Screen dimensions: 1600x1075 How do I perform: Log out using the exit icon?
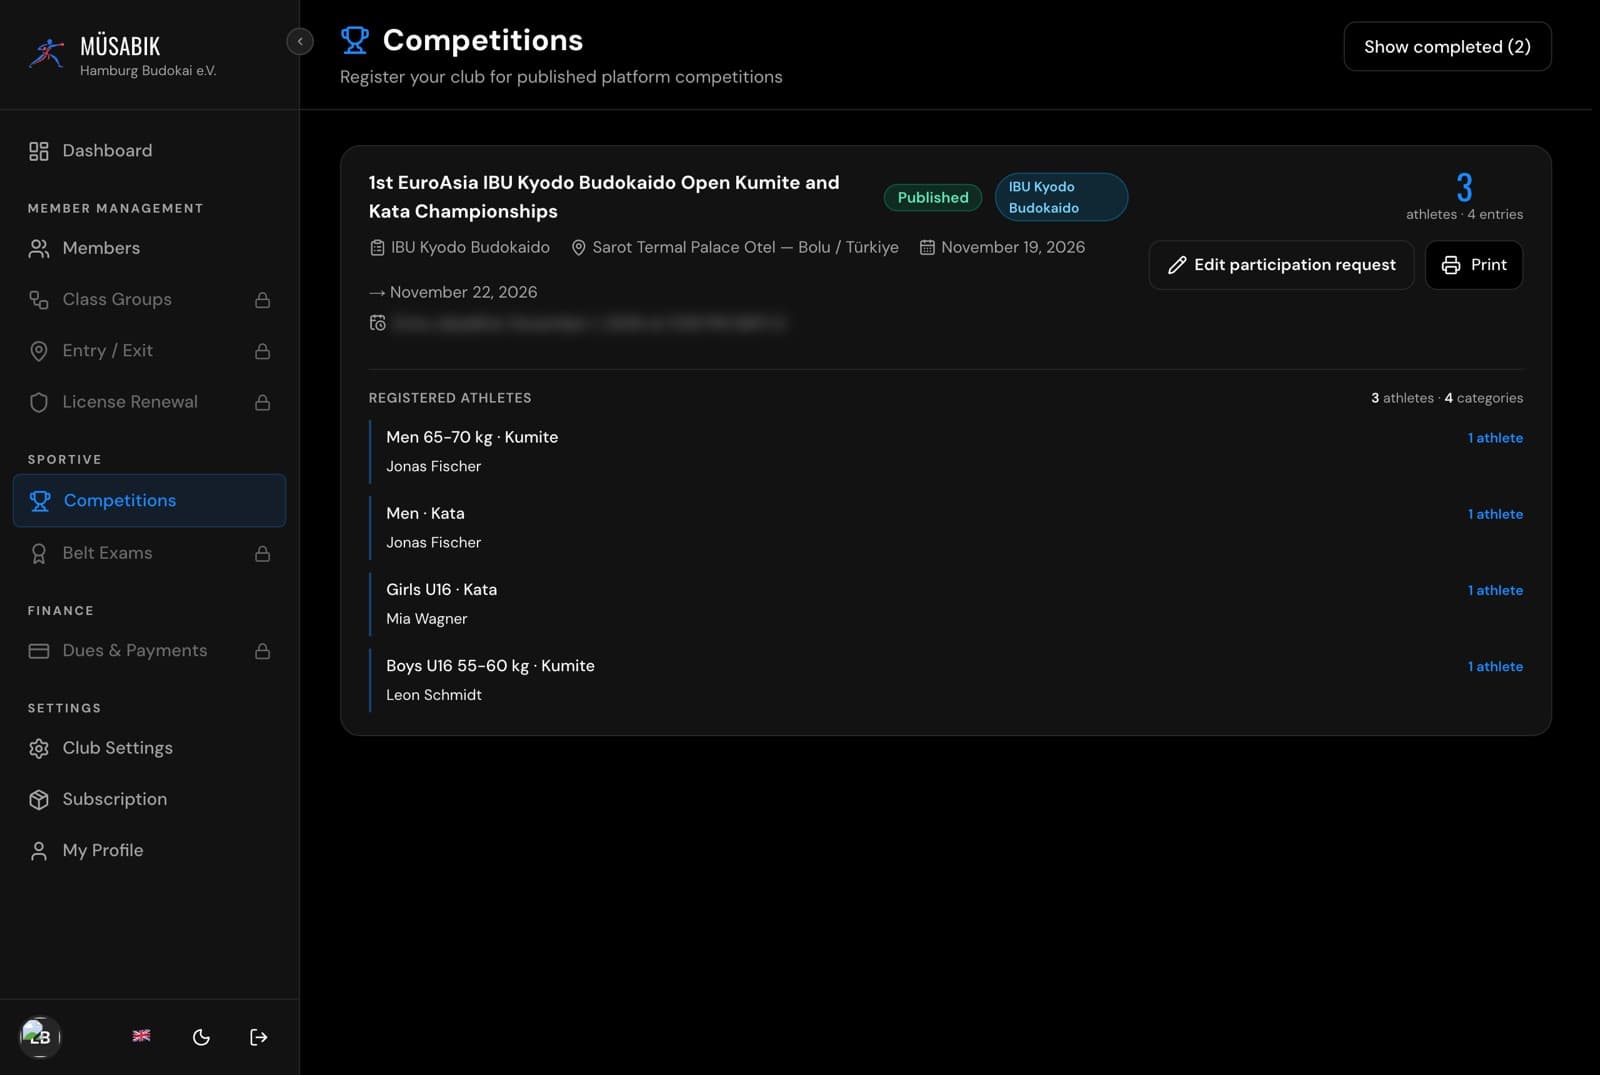pyautogui.click(x=258, y=1037)
